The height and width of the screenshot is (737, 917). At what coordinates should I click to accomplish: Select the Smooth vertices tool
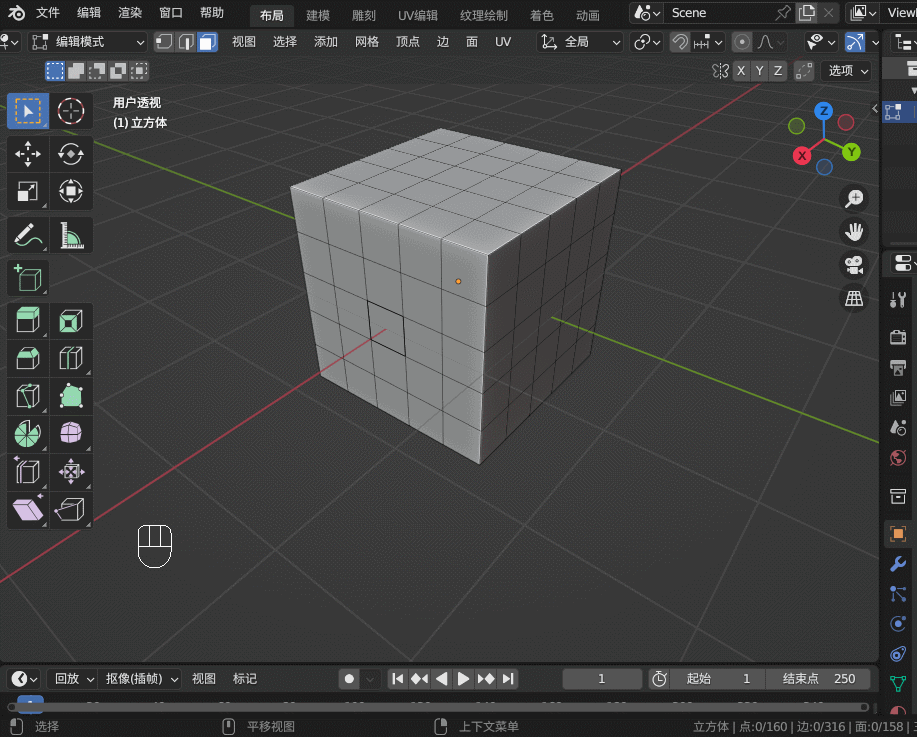pos(71,433)
